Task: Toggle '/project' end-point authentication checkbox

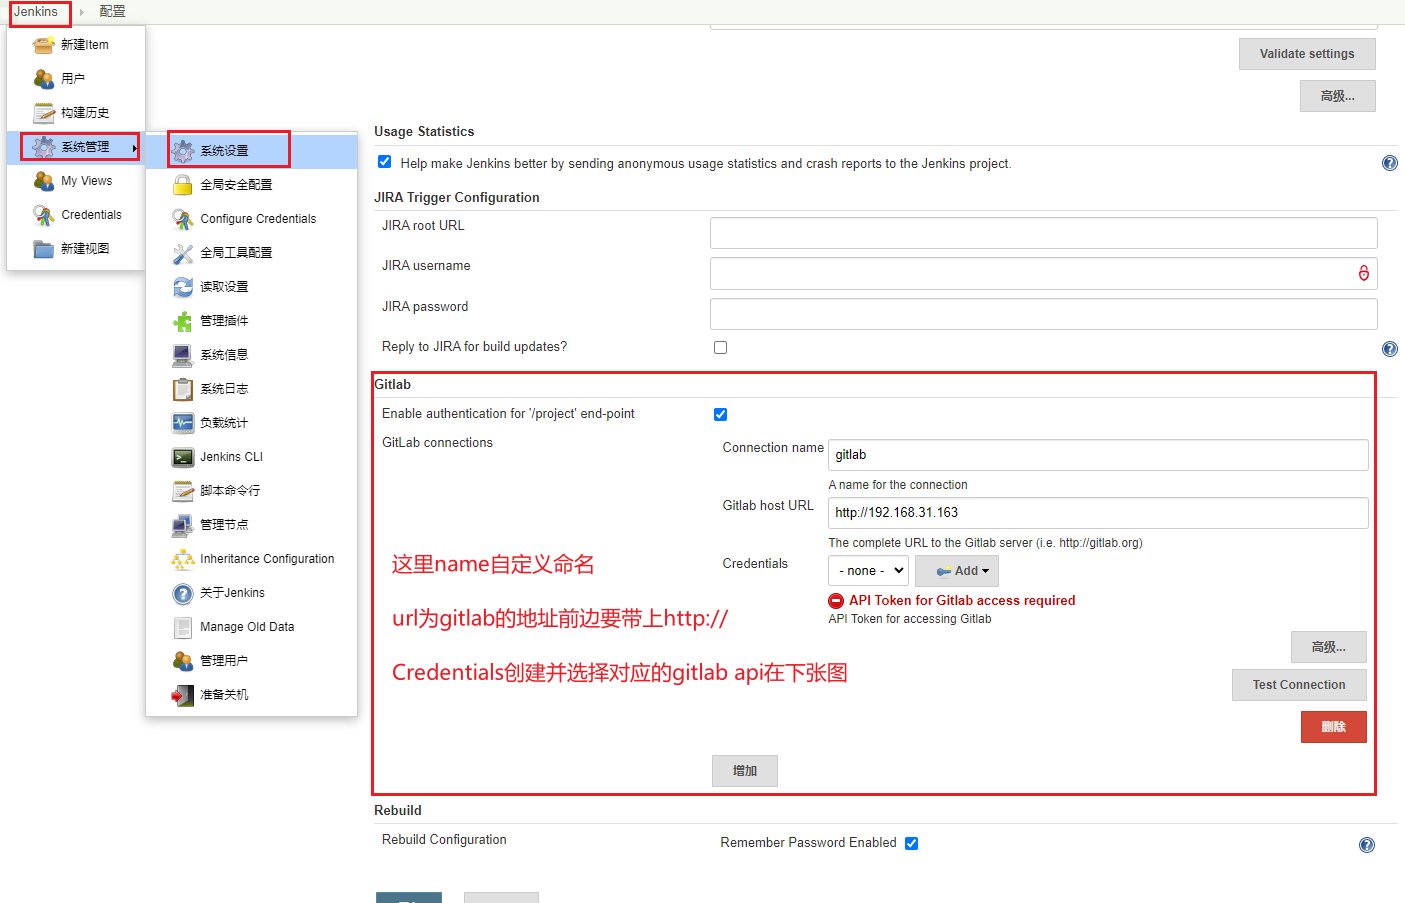Action: (721, 414)
